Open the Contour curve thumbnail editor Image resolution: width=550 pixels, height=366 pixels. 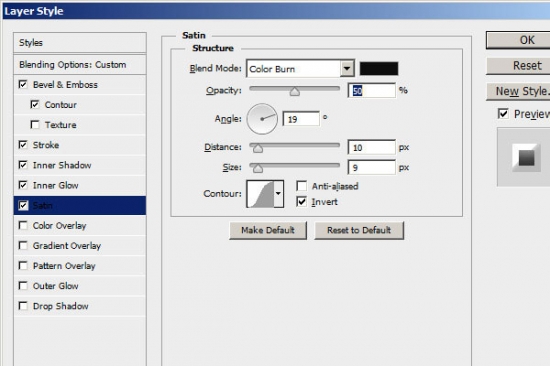pyautogui.click(x=260, y=194)
